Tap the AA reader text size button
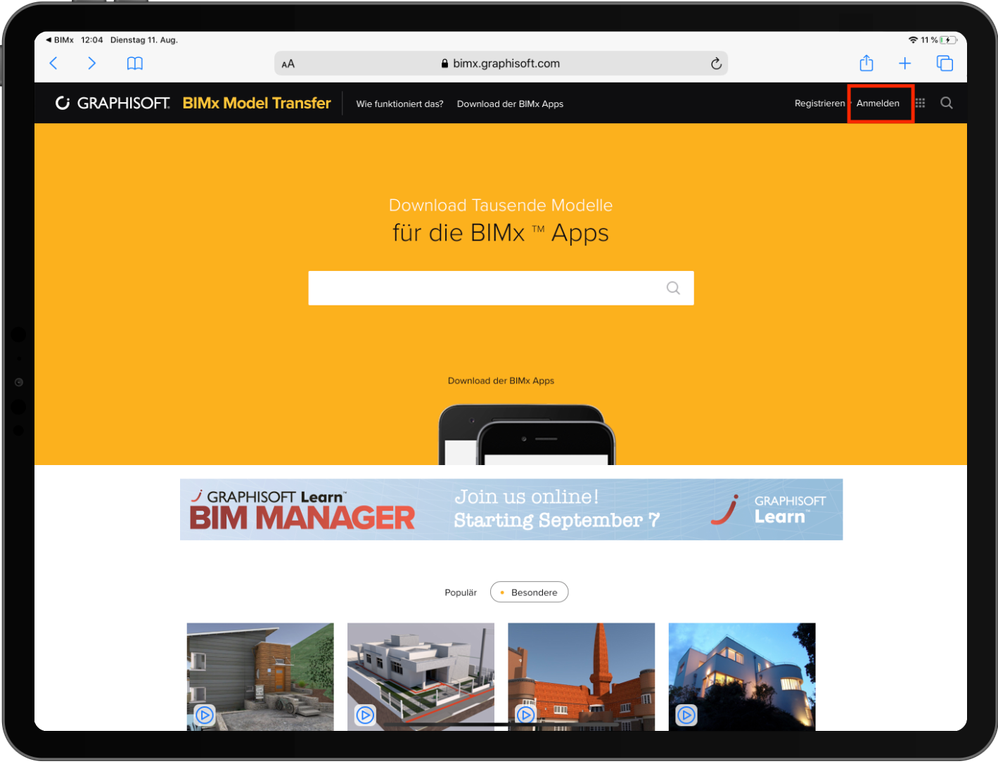 pyautogui.click(x=288, y=64)
